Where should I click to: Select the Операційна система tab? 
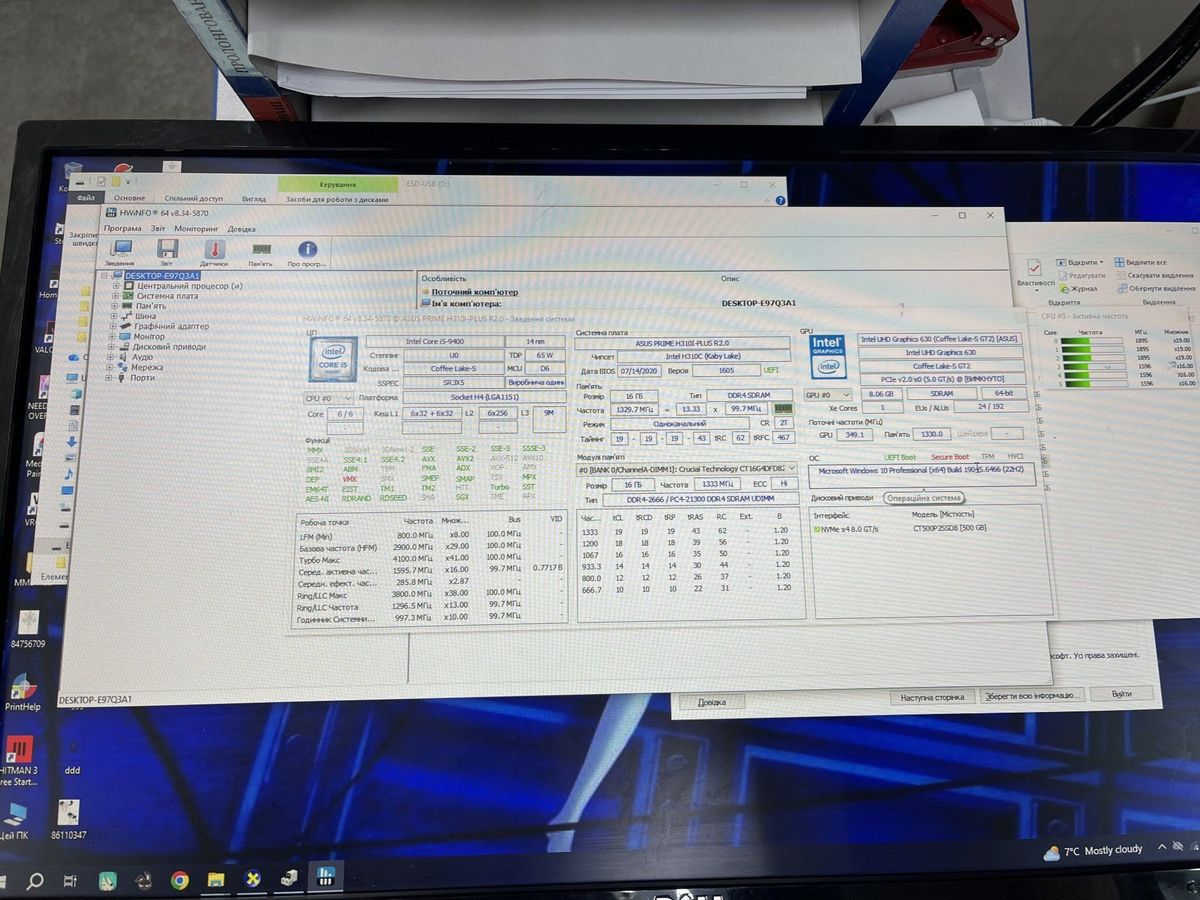(x=924, y=498)
